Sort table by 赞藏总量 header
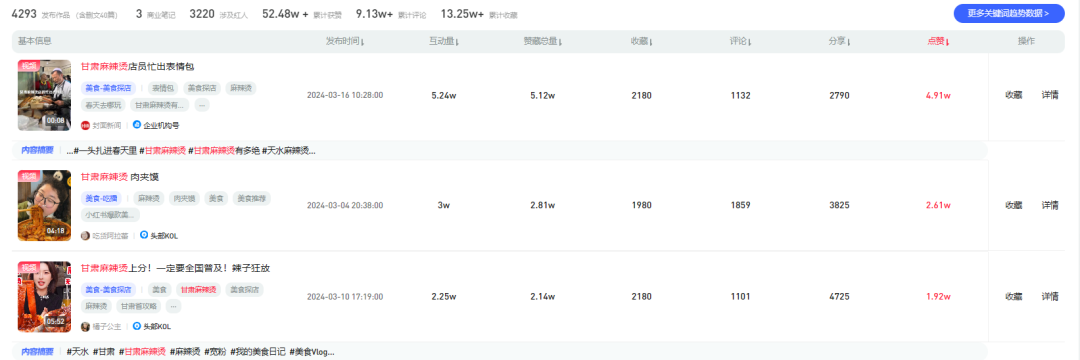Image resolution: width=1080 pixels, height=360 pixels. click(543, 41)
